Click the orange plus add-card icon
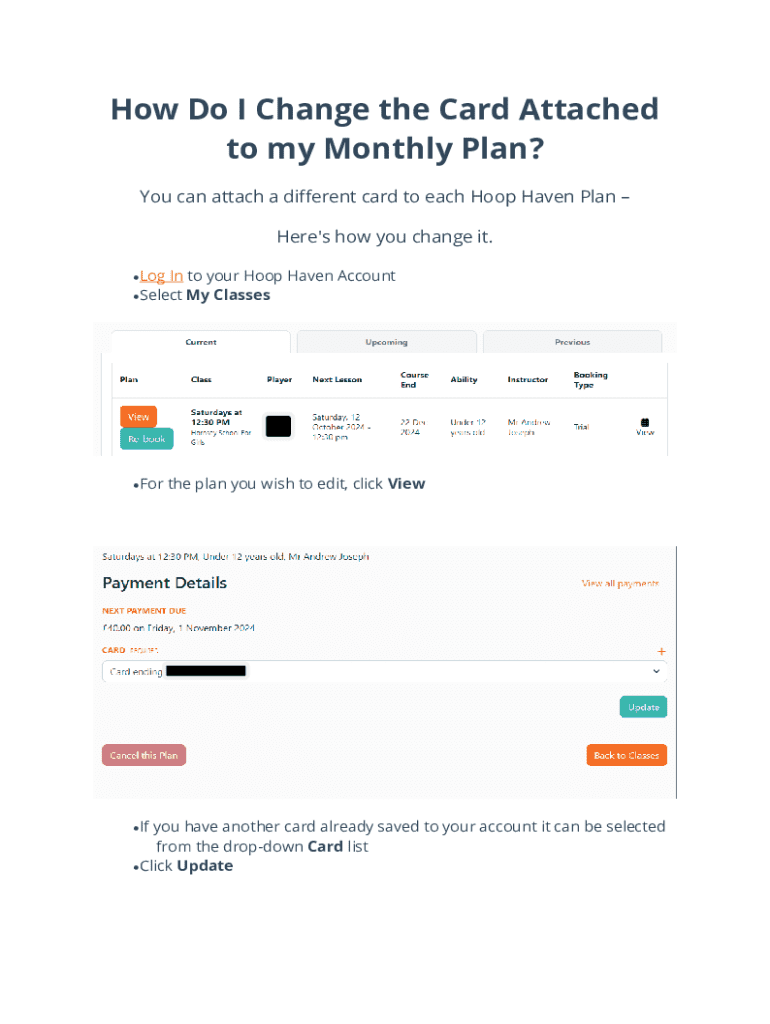The image size is (770, 1024). pyautogui.click(x=661, y=651)
